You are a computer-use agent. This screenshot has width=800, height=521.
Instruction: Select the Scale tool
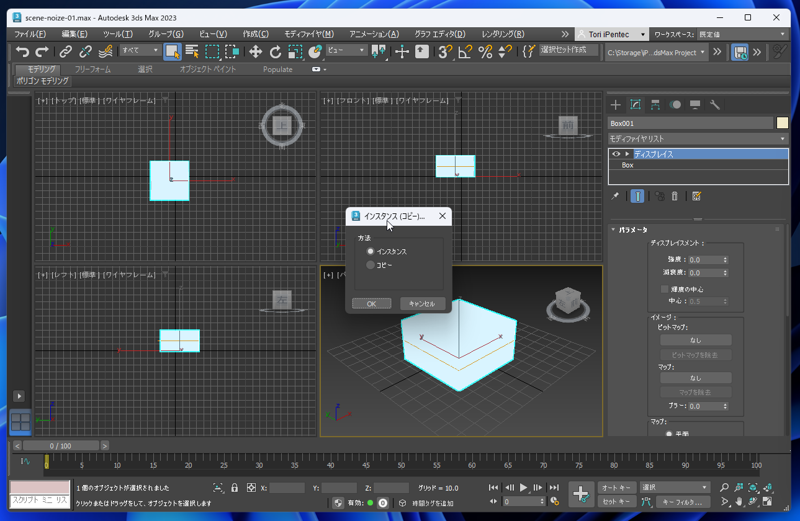click(x=295, y=52)
